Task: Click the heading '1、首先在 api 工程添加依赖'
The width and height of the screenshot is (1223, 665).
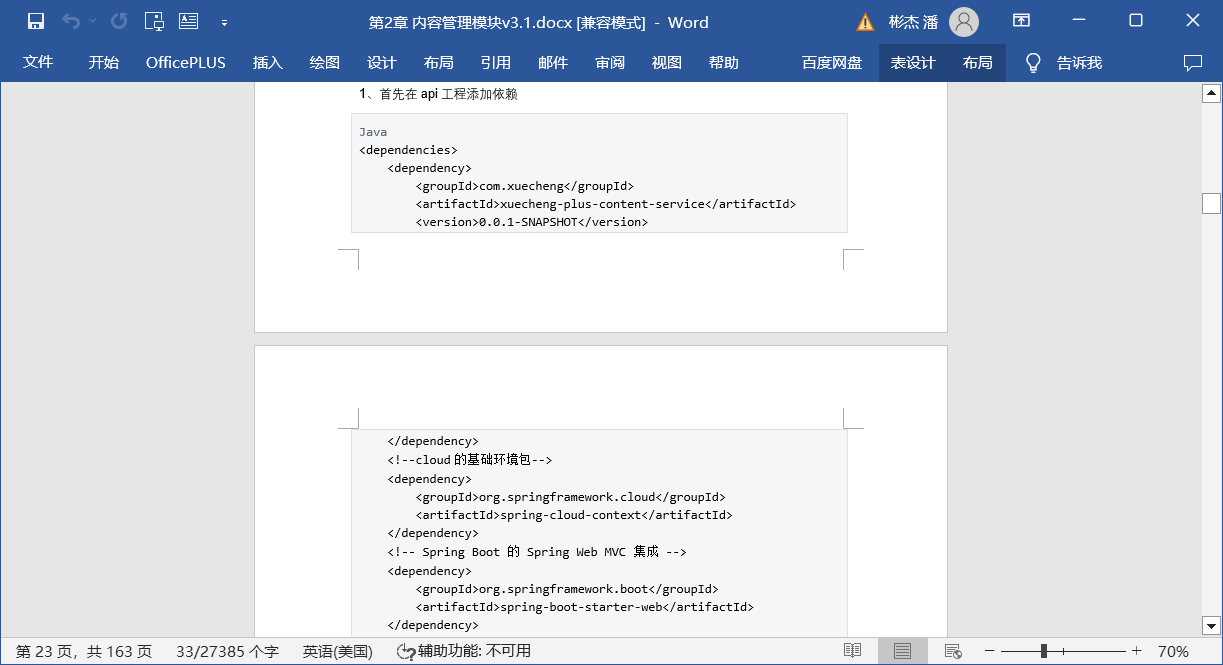Action: click(438, 94)
